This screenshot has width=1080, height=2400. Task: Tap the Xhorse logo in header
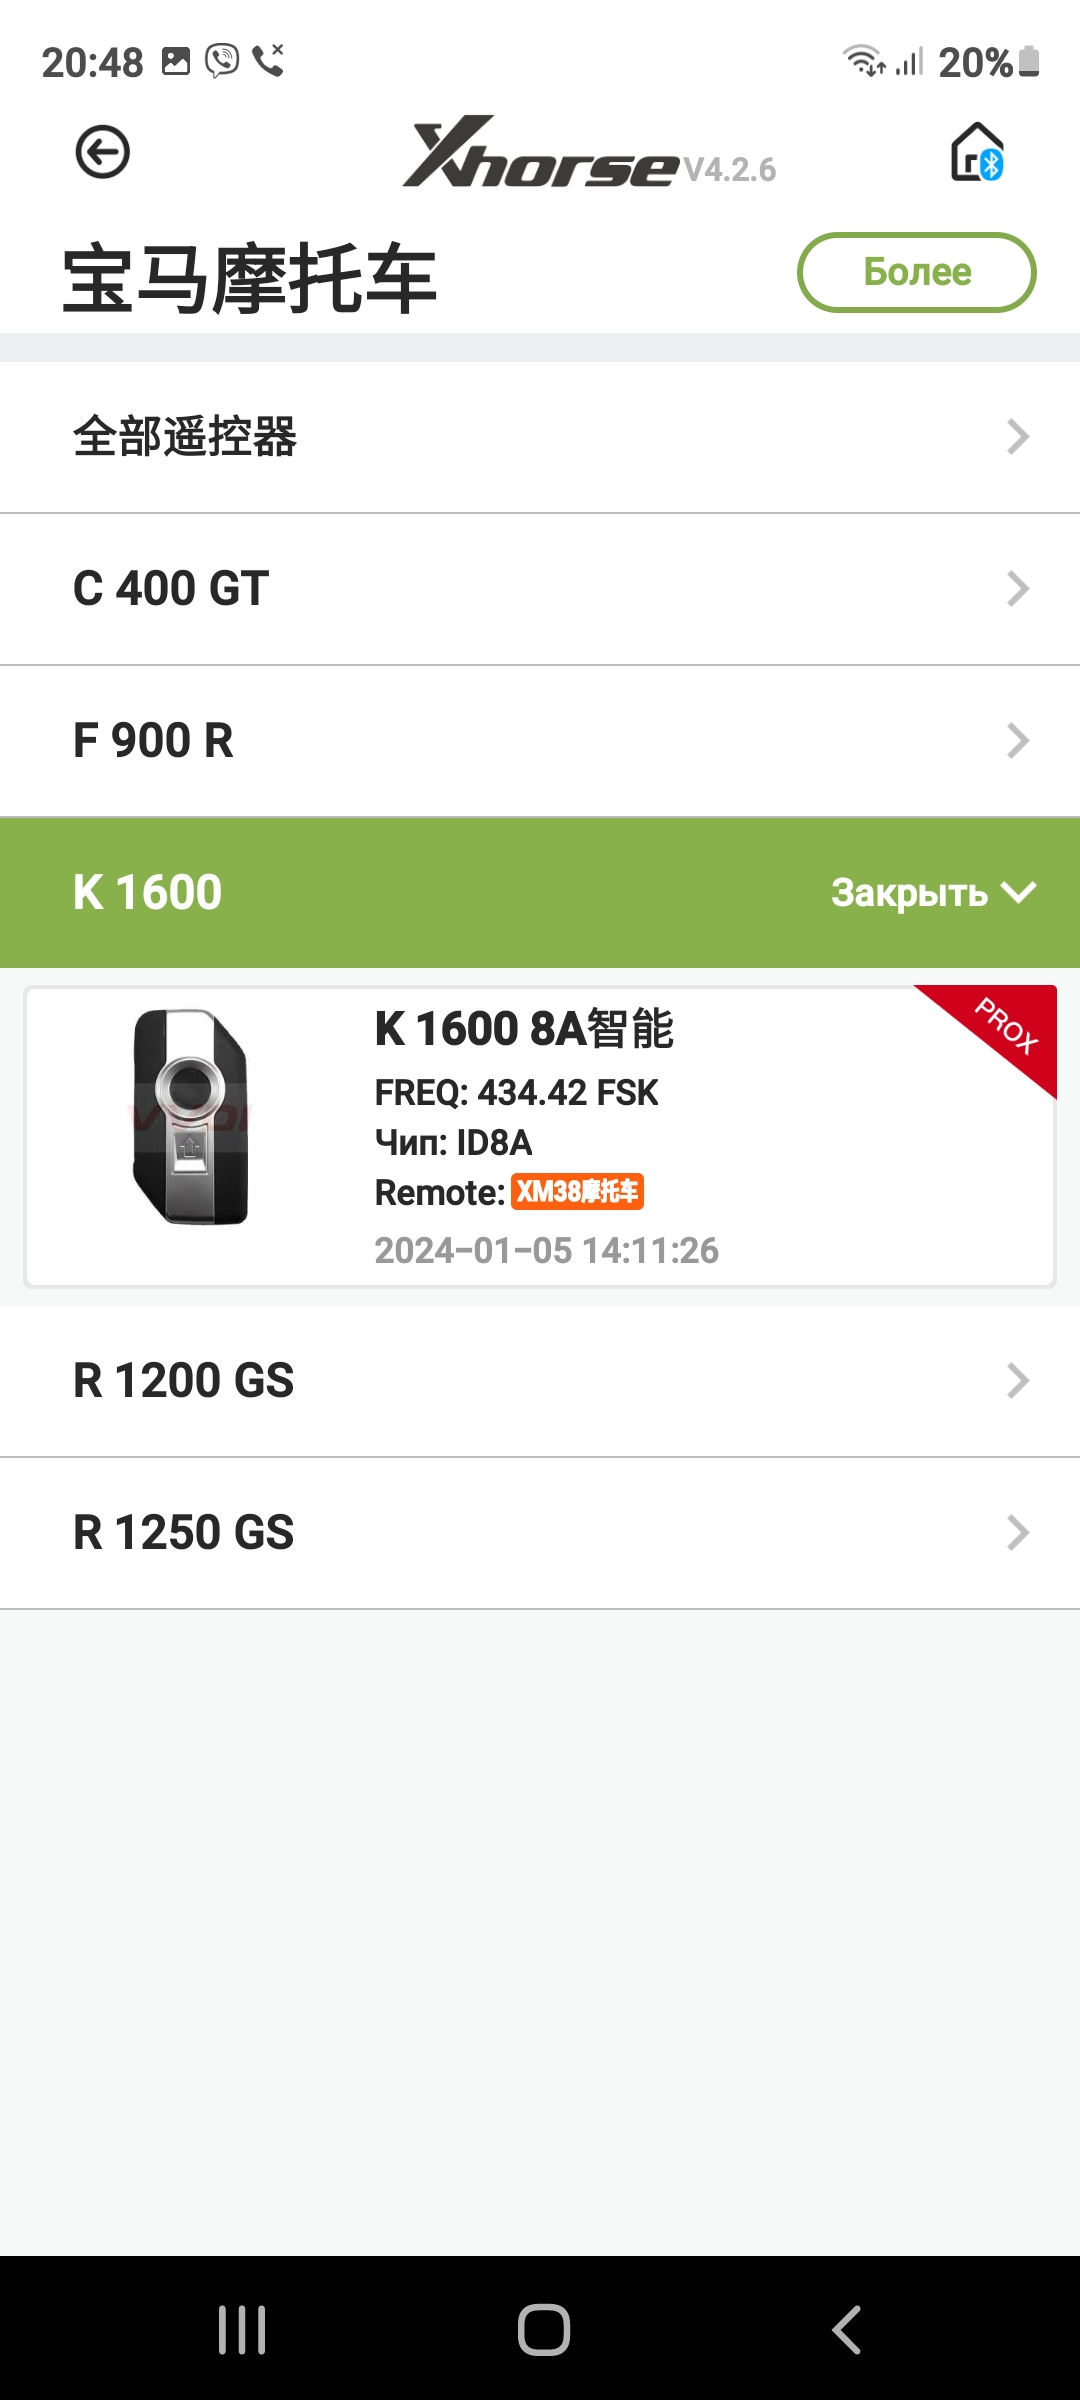point(541,153)
